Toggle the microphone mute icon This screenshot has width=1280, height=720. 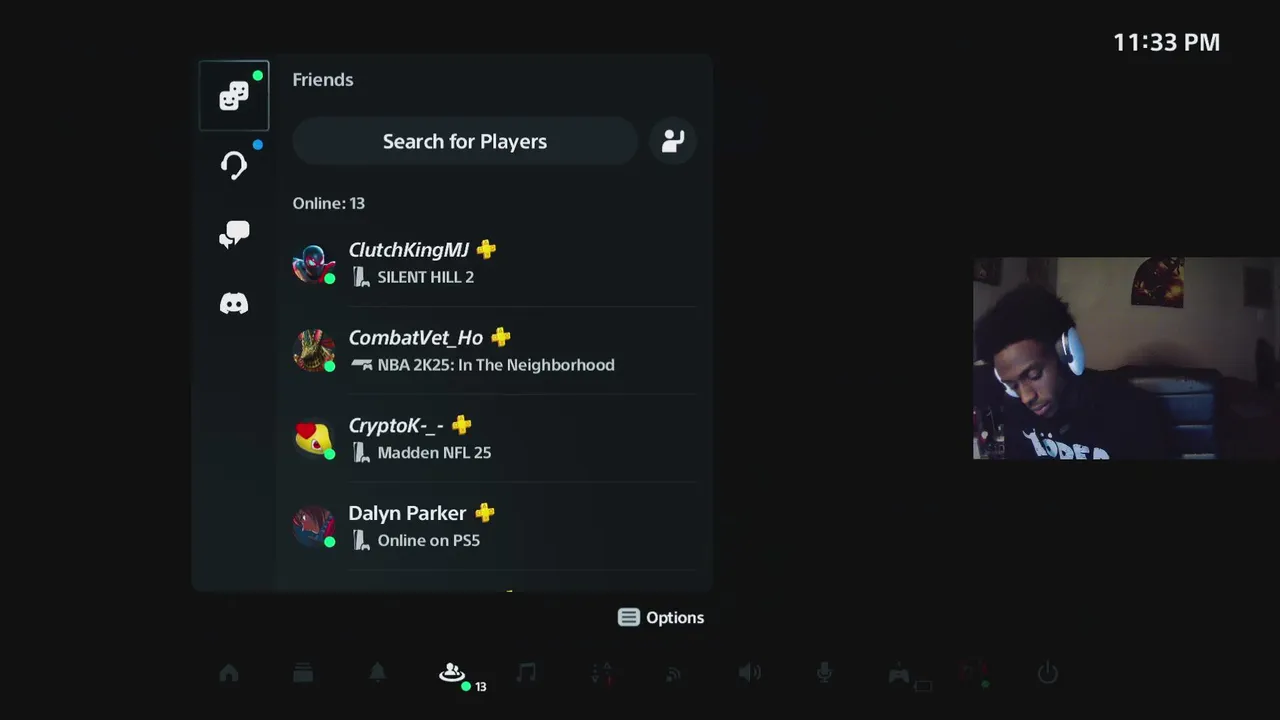[x=824, y=673]
